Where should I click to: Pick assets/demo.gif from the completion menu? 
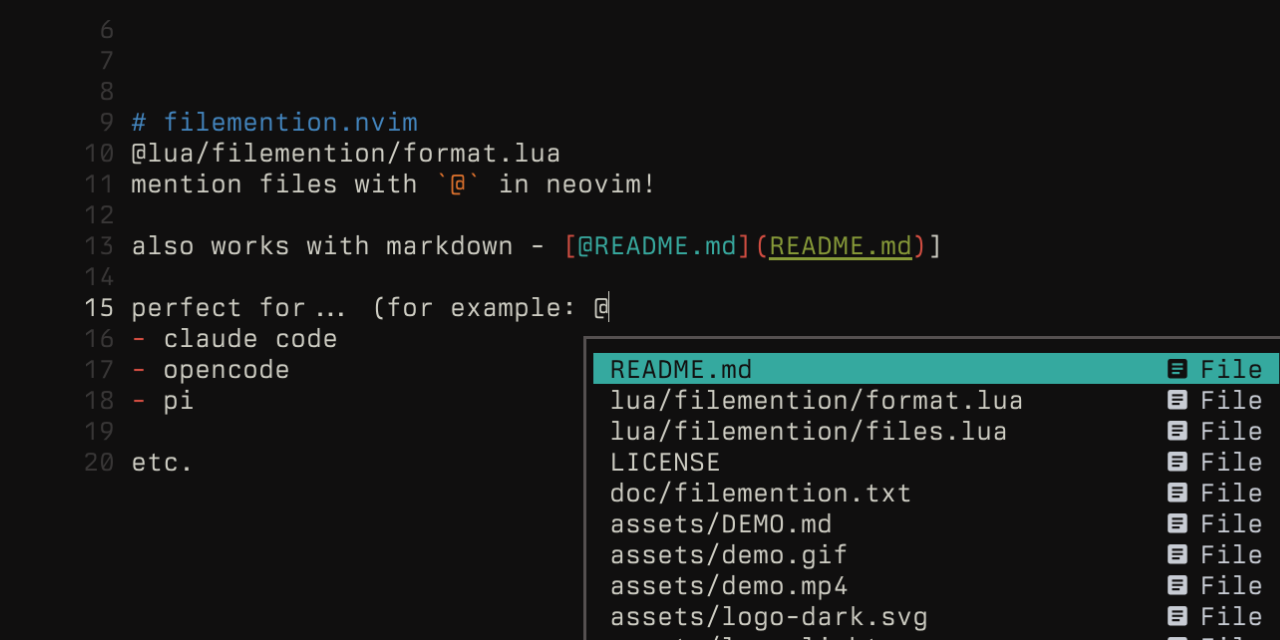(x=936, y=555)
